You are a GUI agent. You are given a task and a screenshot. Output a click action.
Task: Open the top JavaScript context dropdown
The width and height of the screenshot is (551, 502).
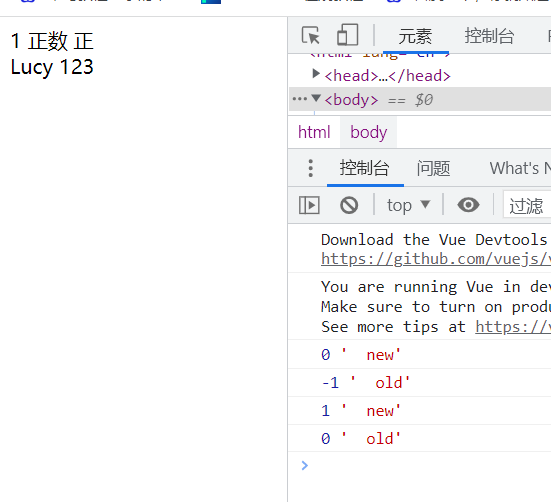point(408,205)
